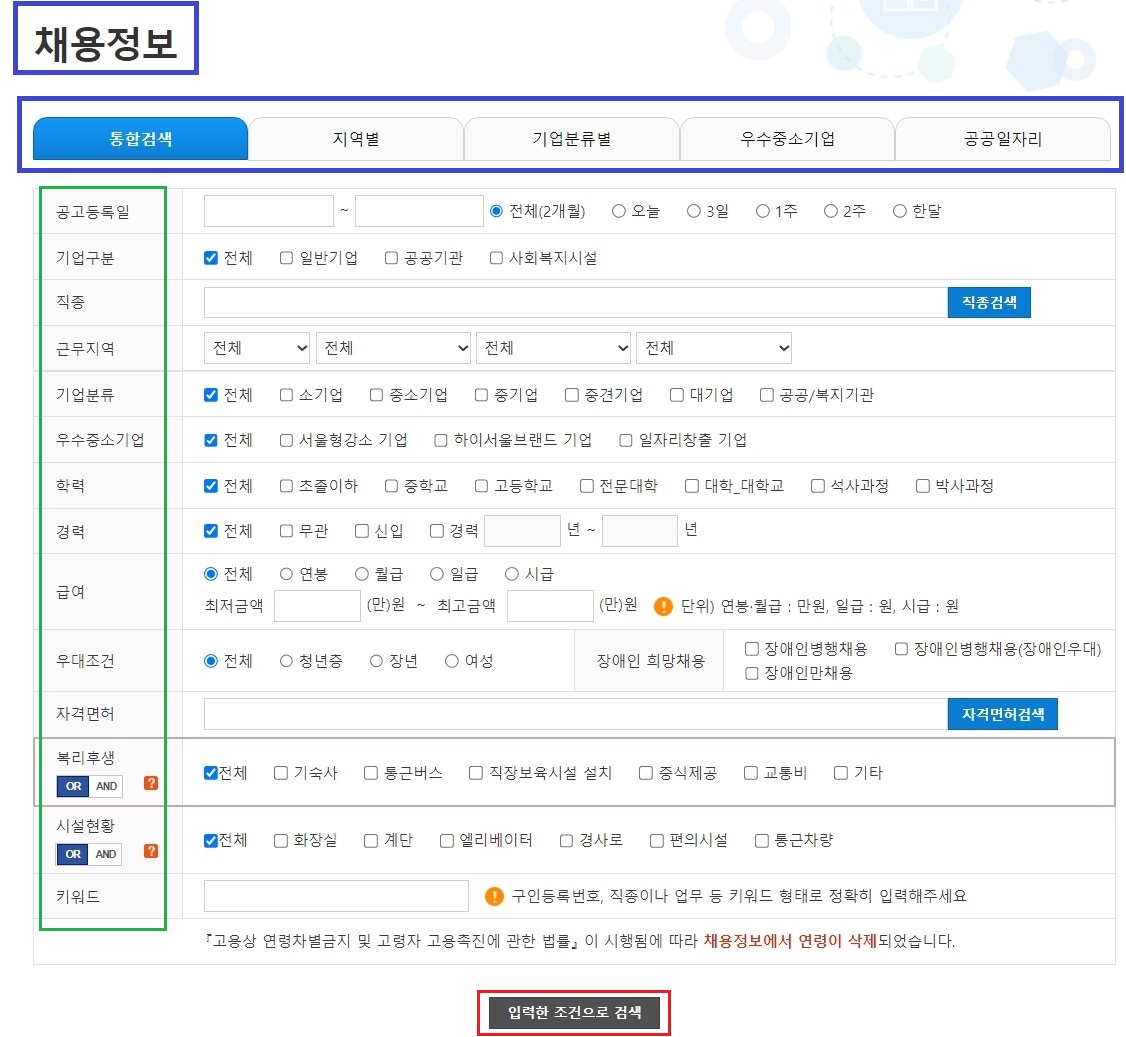Click the 경력 minimum years field
This screenshot has height=1037, width=1126.
(x=522, y=531)
